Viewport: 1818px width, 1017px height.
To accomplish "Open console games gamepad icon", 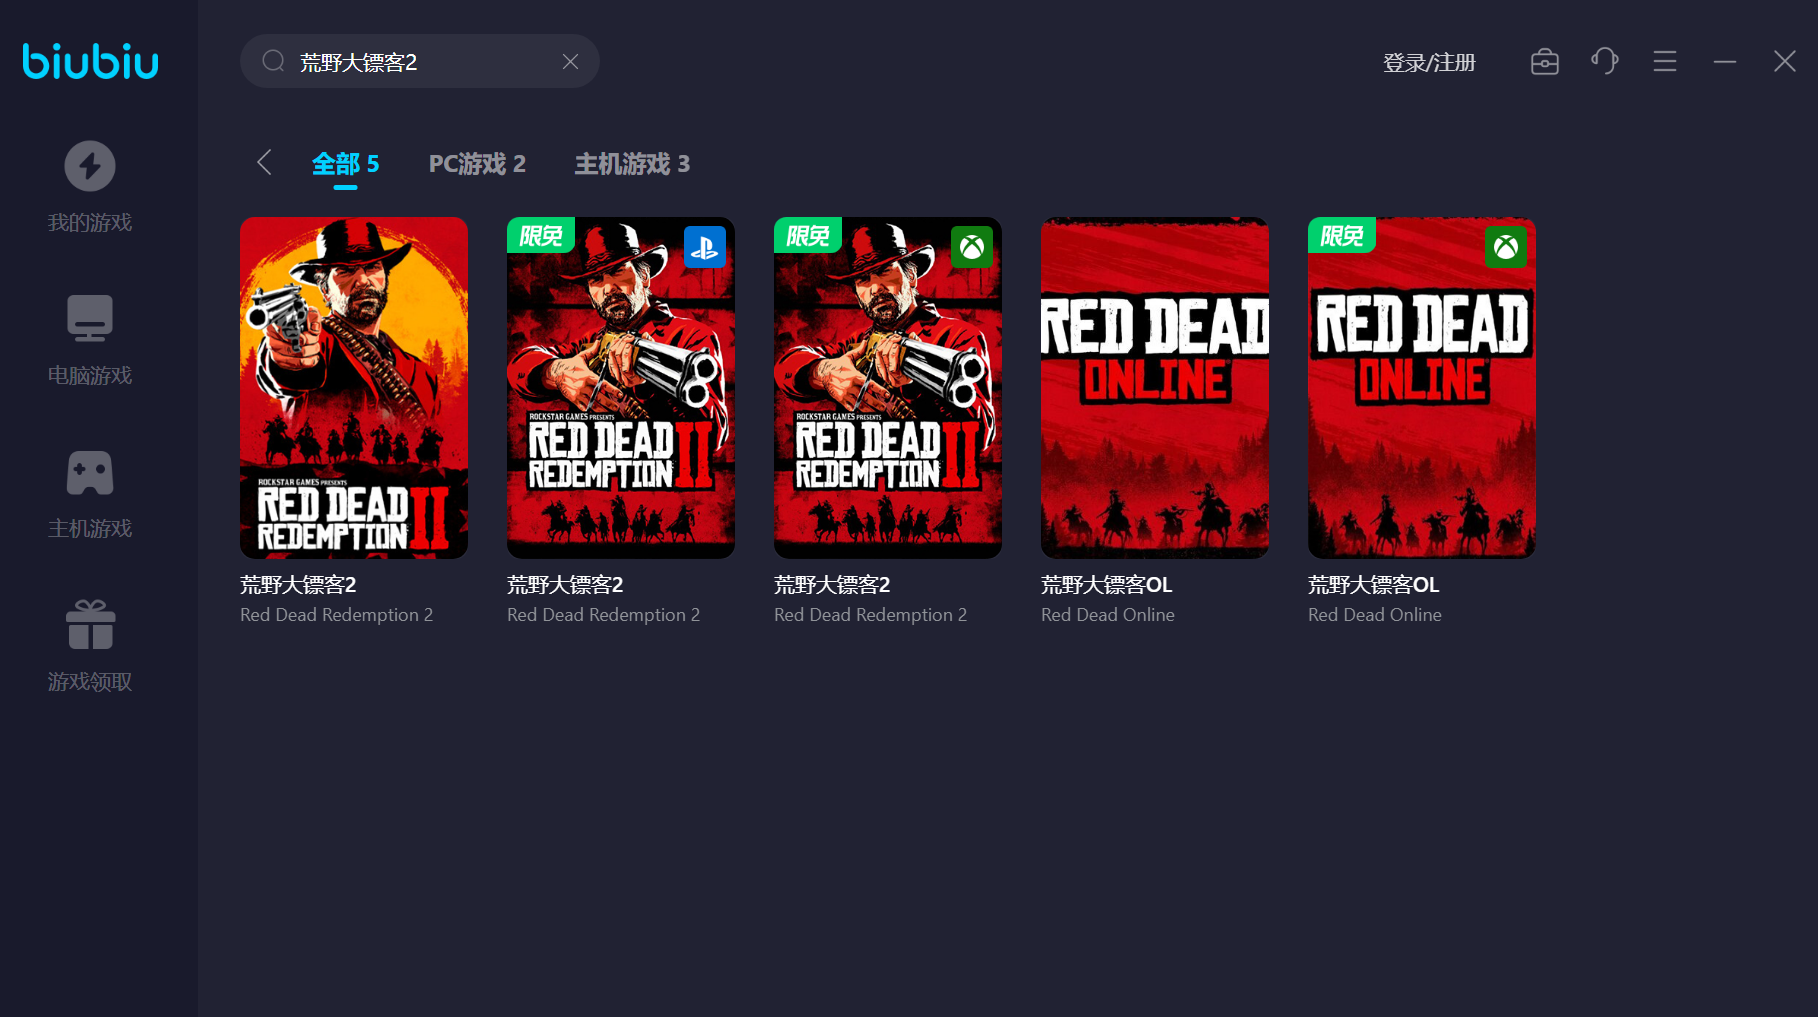I will 90,472.
